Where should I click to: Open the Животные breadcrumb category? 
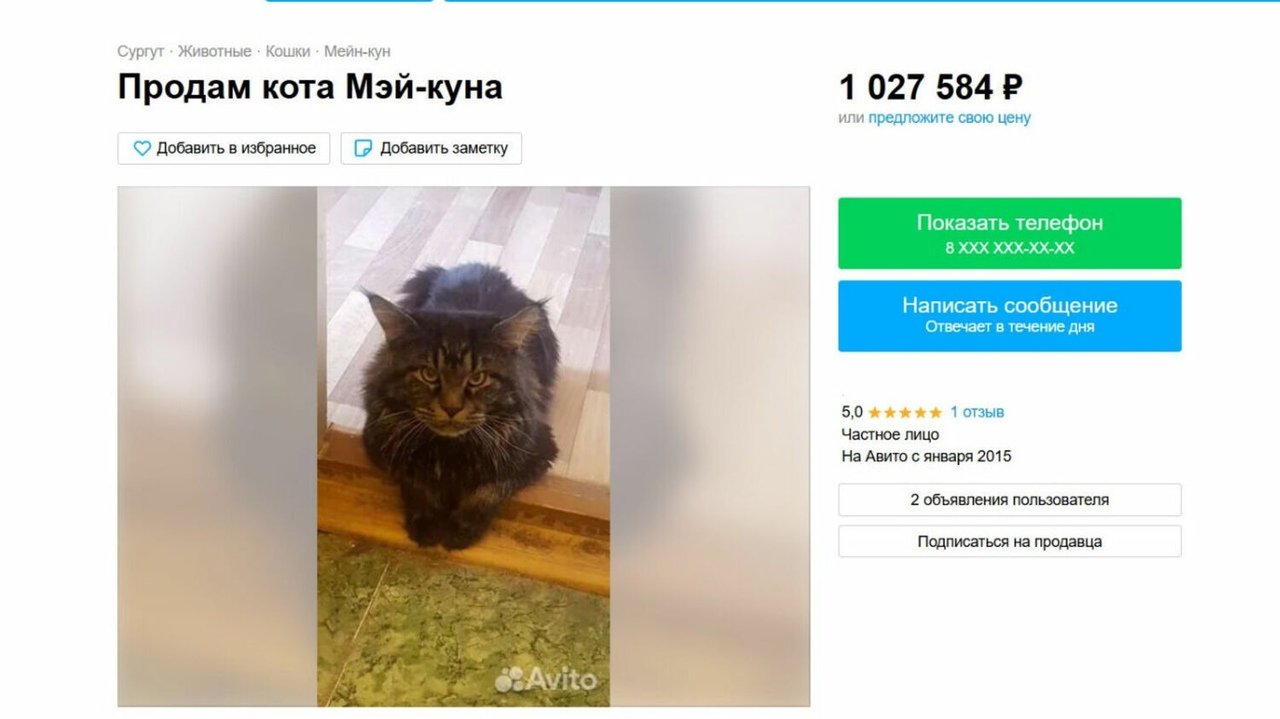pos(215,51)
